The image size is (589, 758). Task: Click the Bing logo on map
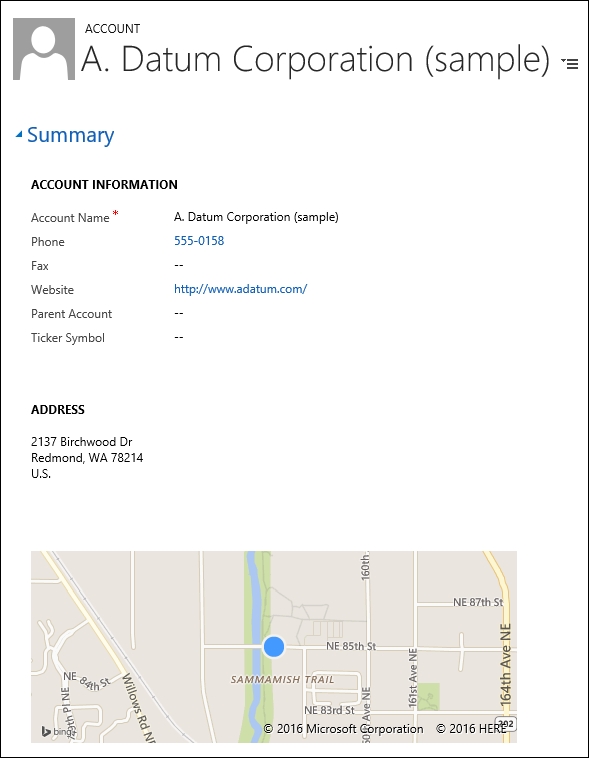(x=58, y=732)
